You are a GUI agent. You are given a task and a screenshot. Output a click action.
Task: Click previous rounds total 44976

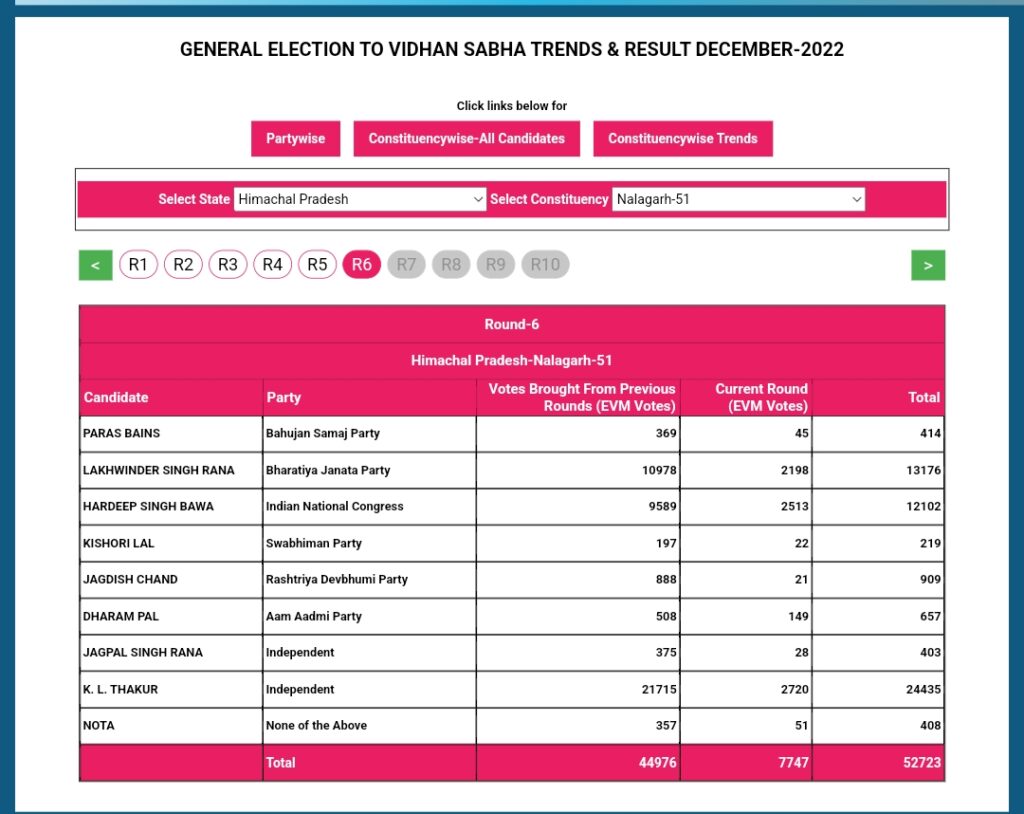658,762
